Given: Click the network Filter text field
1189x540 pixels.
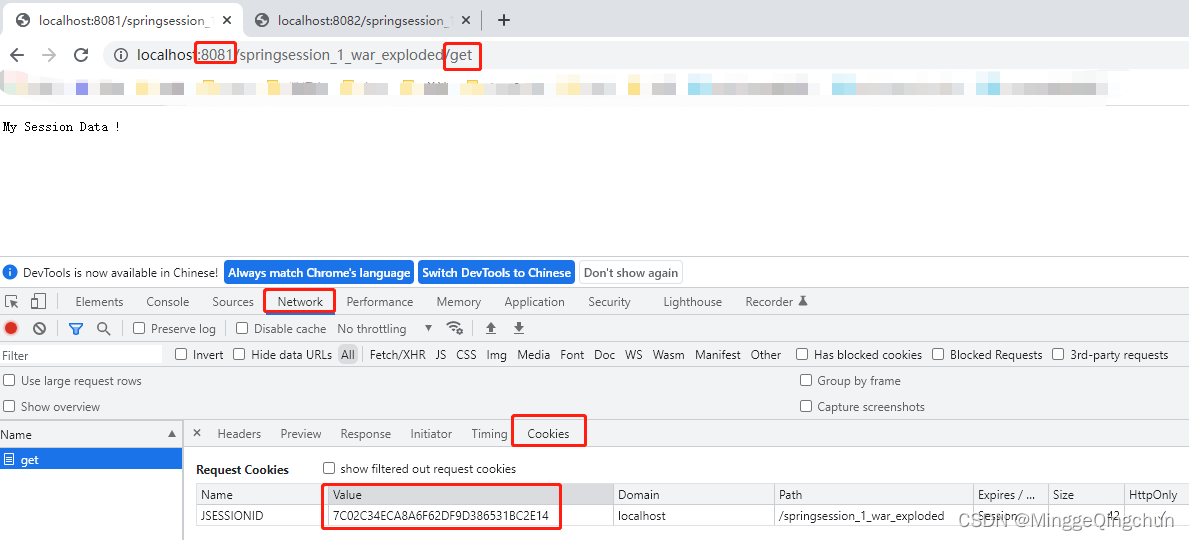Looking at the screenshot, I should pyautogui.click(x=81, y=355).
